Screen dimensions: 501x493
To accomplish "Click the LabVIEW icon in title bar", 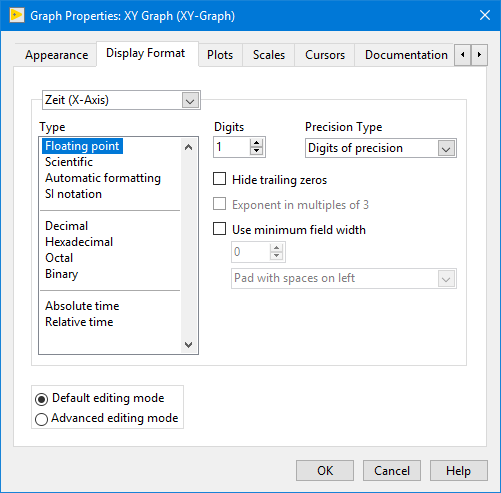I will 17,16.
